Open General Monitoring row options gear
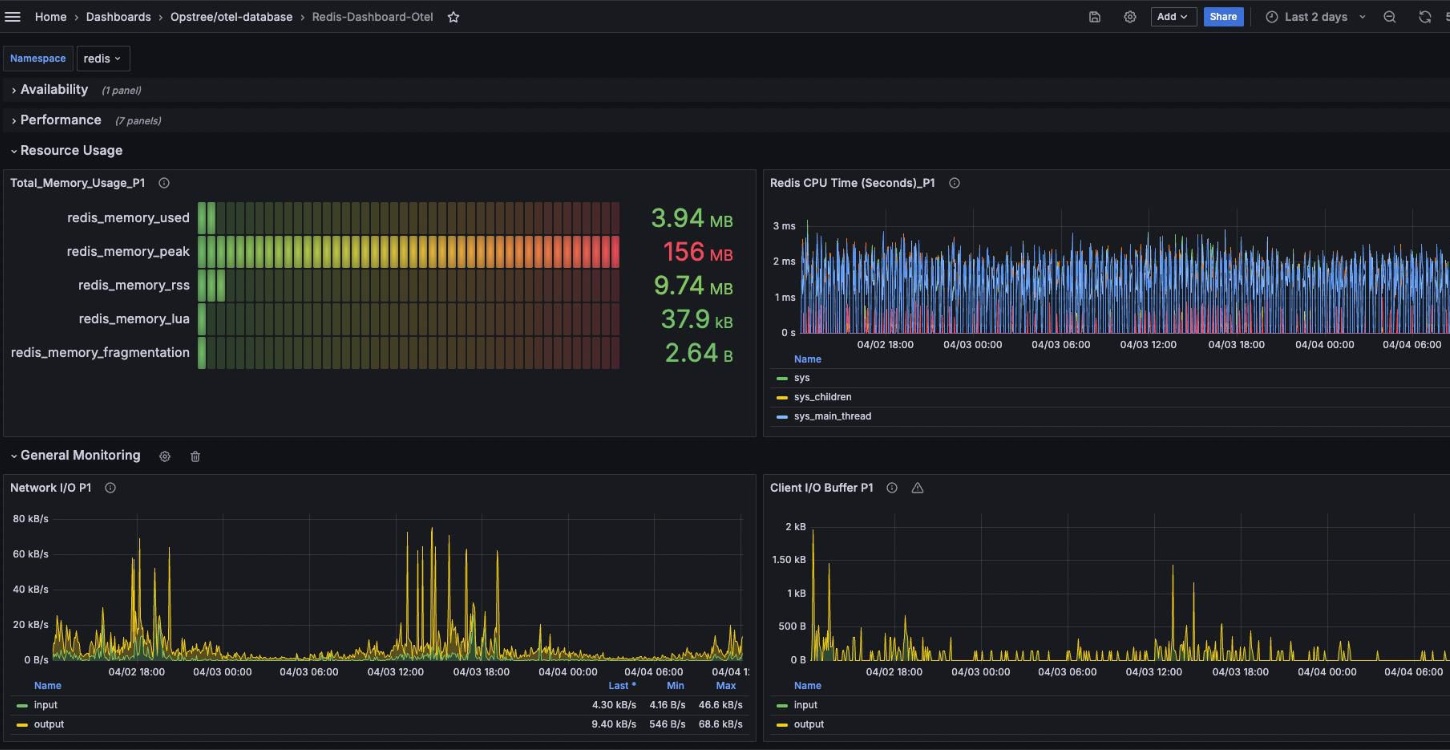This screenshot has width=1450, height=750. tap(165, 456)
